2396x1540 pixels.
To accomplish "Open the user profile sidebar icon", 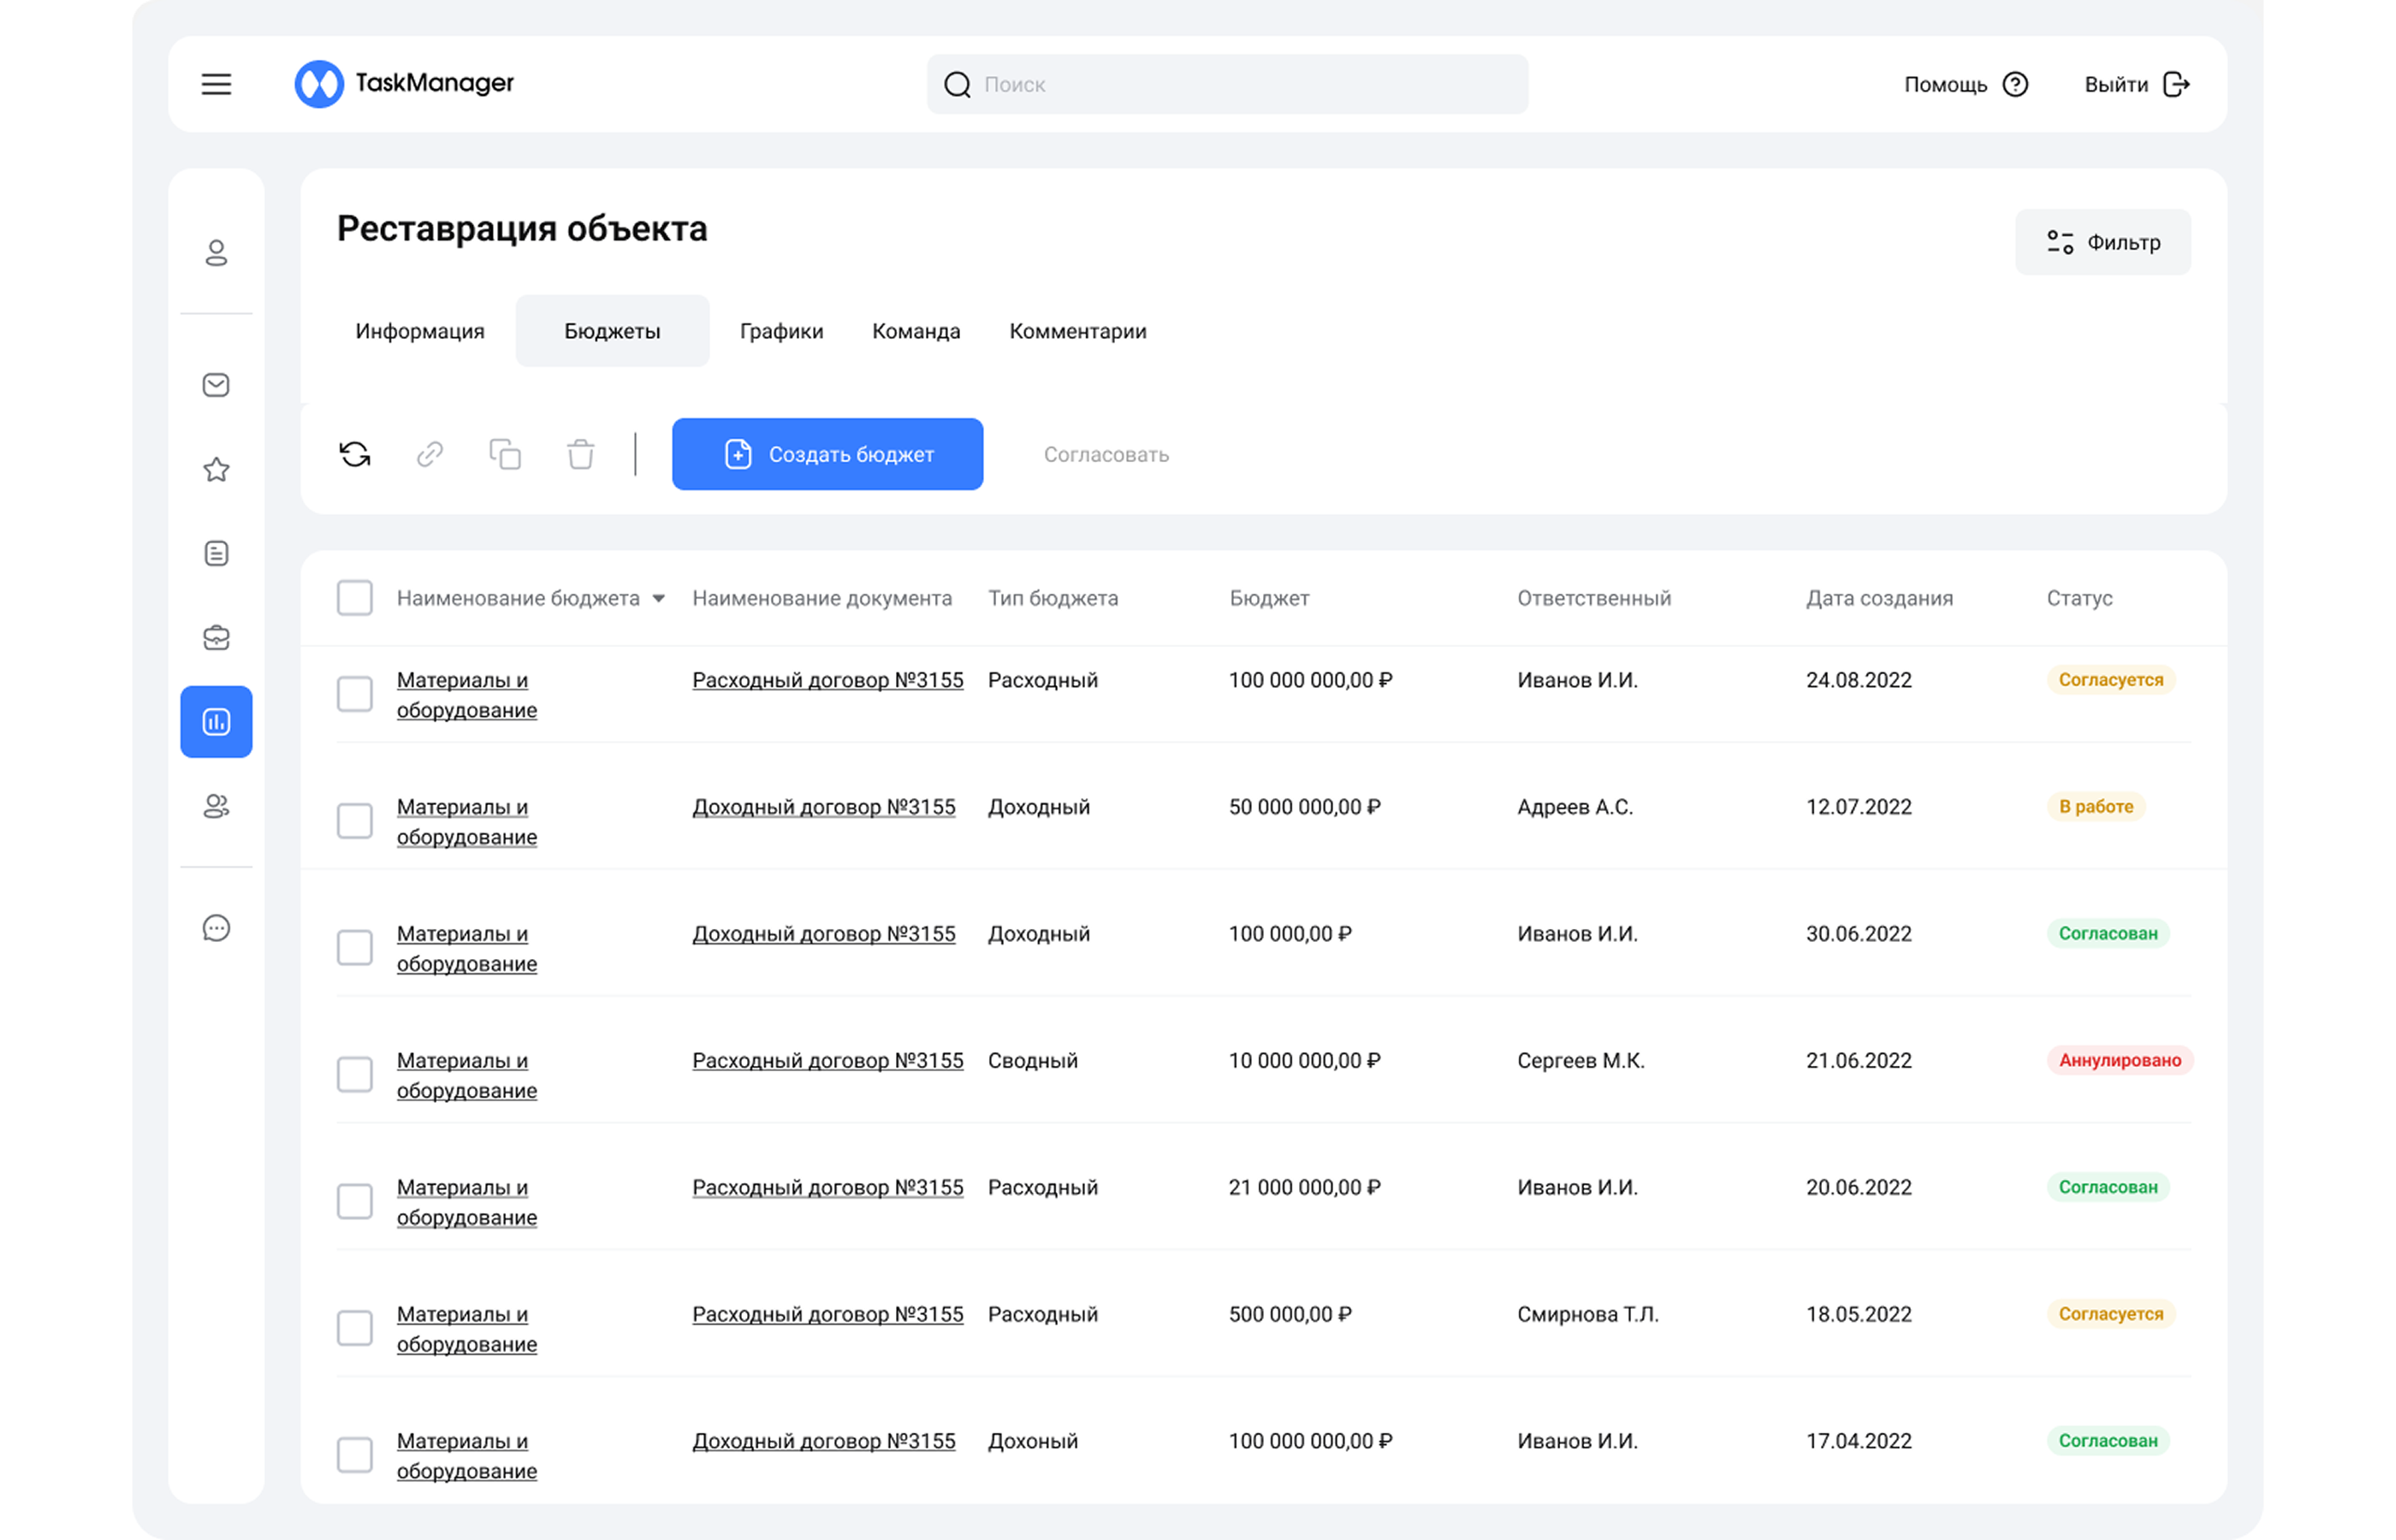I will click(216, 252).
